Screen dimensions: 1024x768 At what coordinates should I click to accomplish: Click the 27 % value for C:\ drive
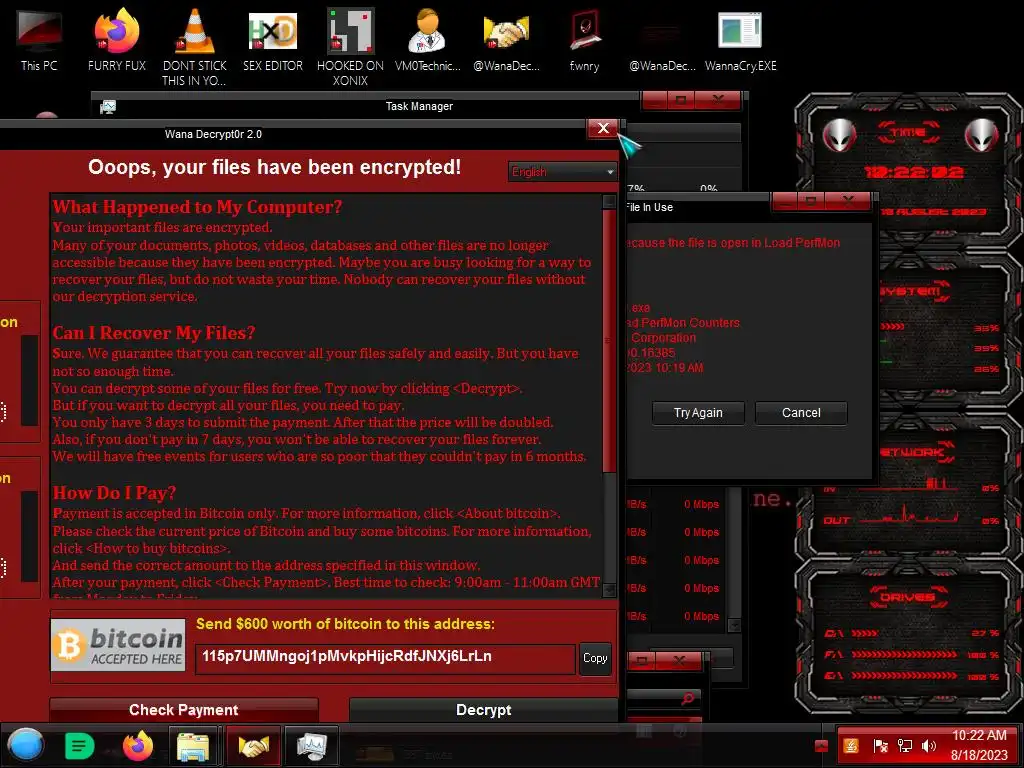(985, 633)
